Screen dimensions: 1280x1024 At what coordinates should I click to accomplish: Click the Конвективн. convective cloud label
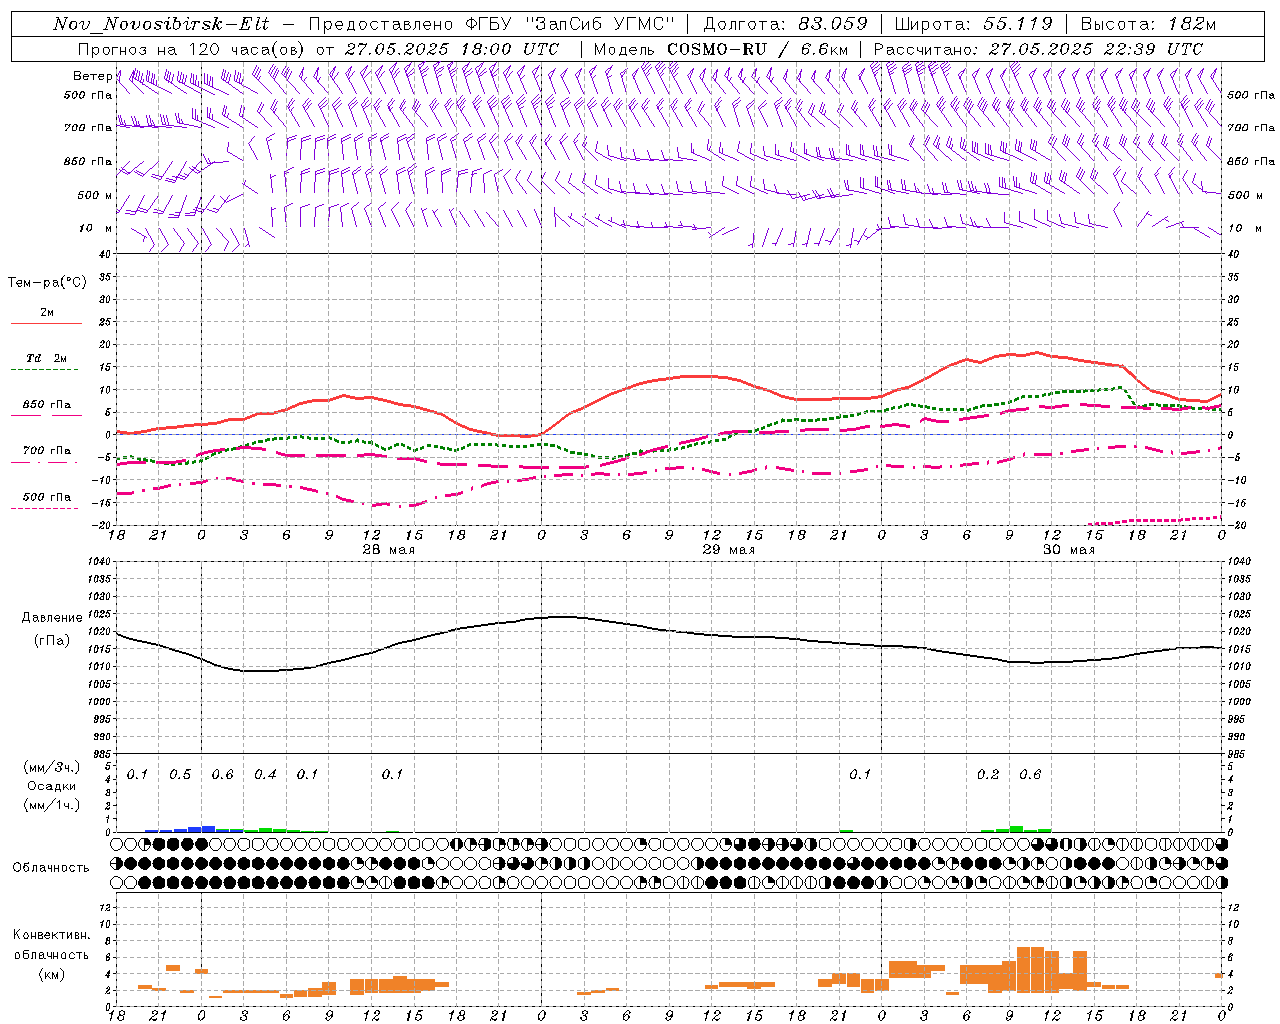(x=51, y=935)
